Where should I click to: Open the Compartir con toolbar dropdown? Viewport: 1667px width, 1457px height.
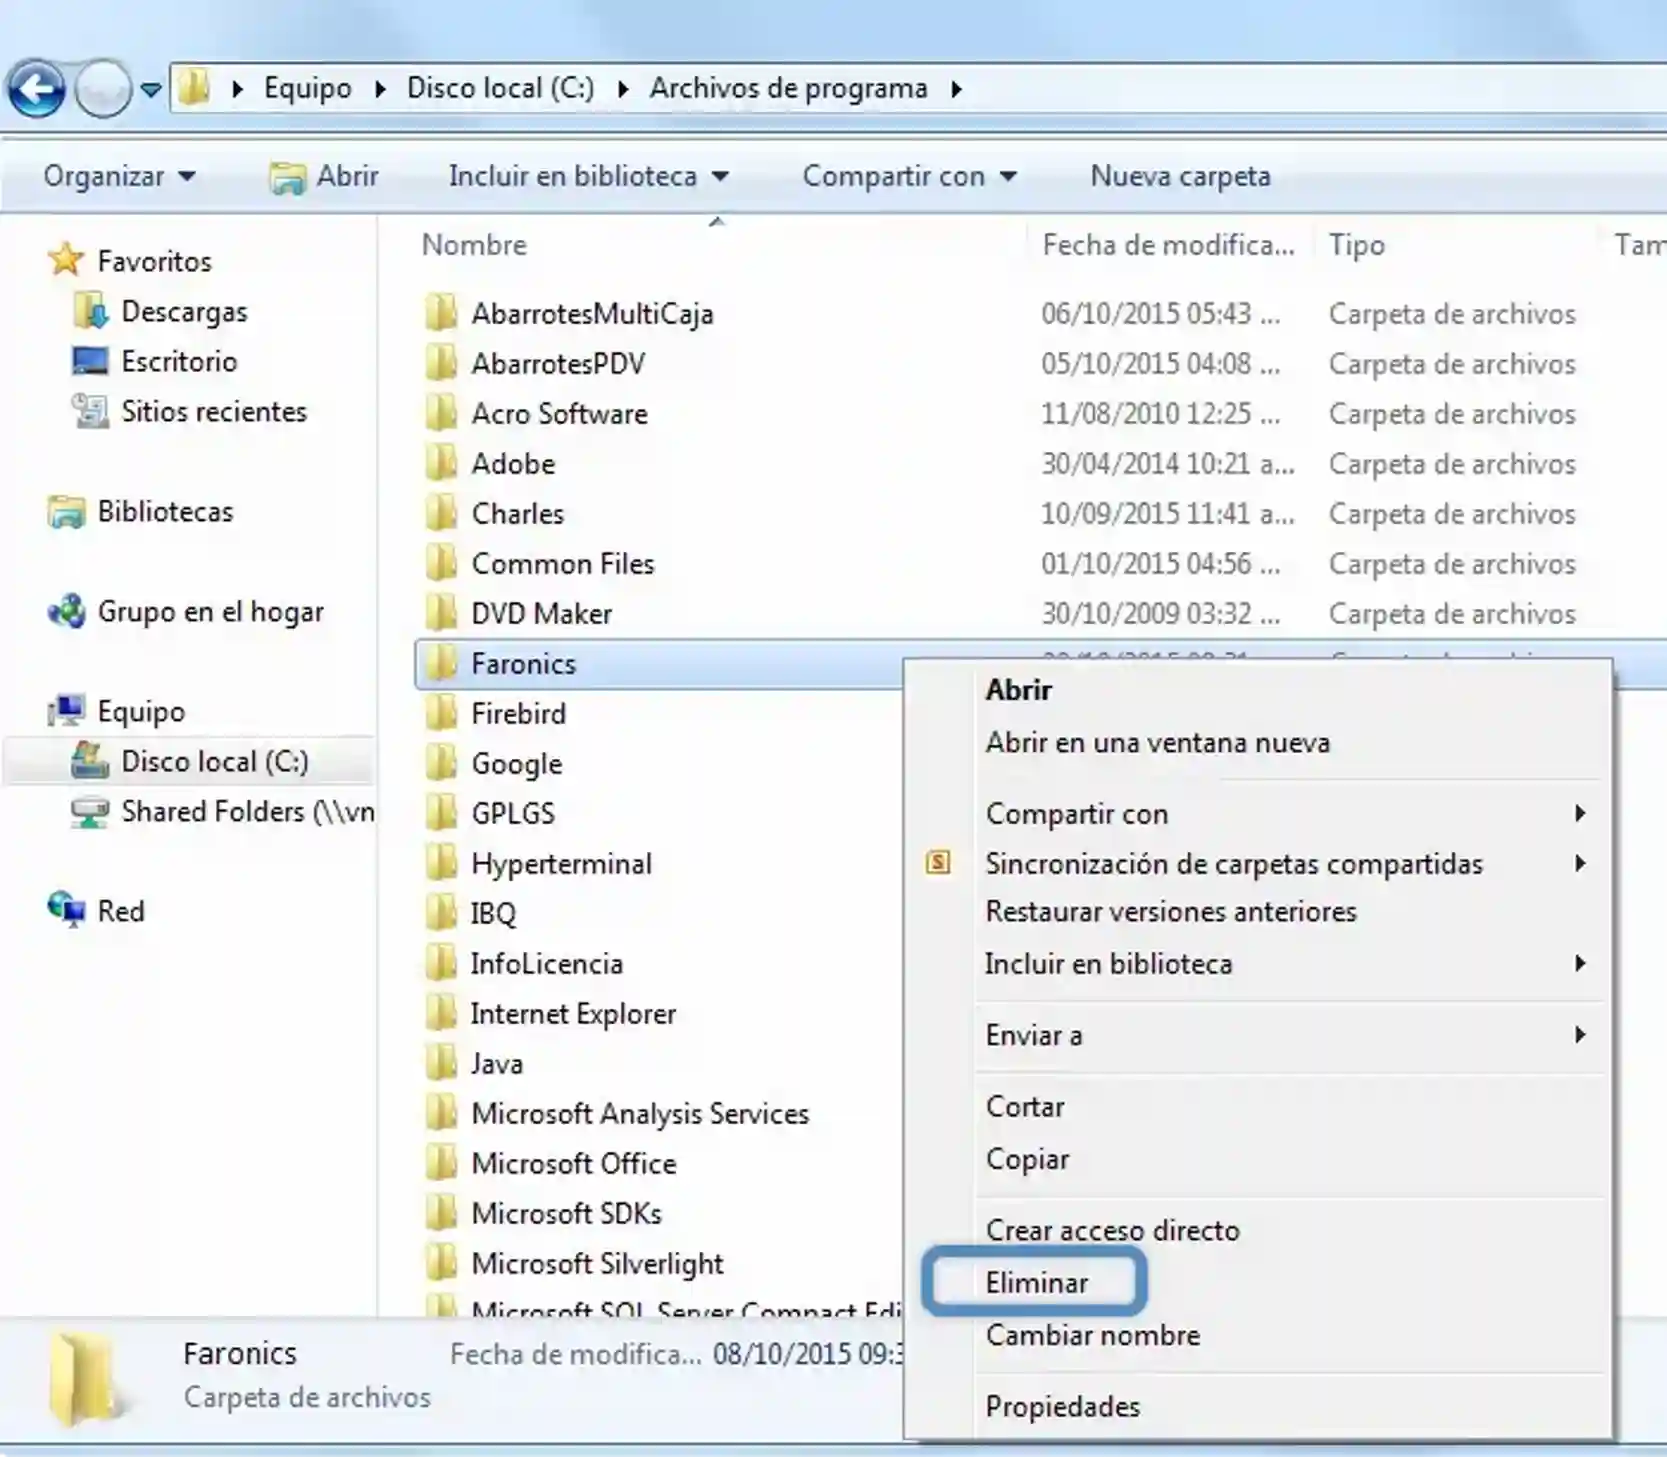[x=909, y=176]
